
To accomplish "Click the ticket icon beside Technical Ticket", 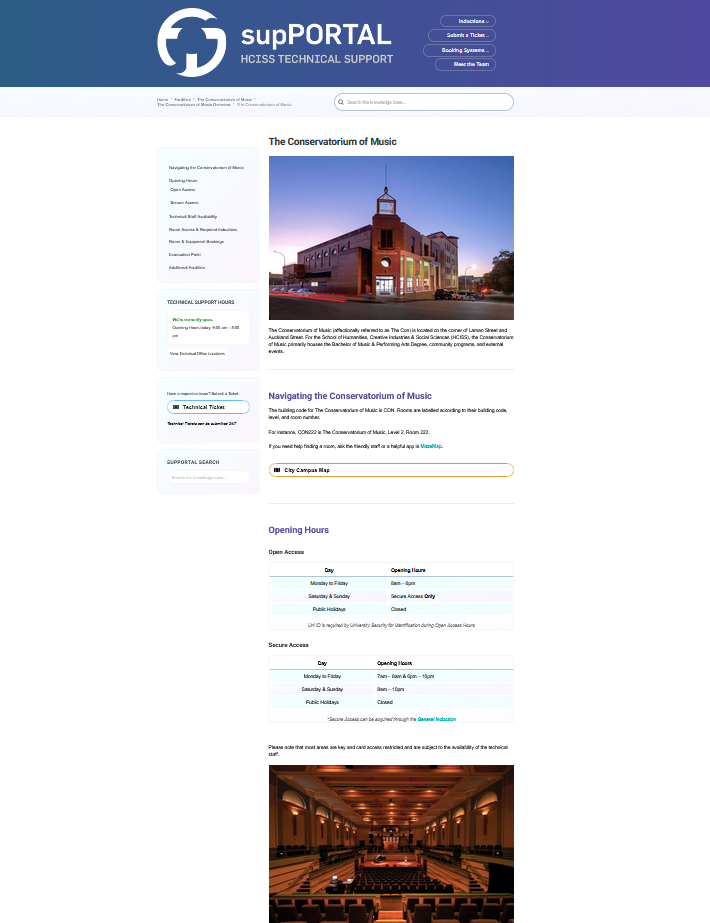I will coord(176,407).
